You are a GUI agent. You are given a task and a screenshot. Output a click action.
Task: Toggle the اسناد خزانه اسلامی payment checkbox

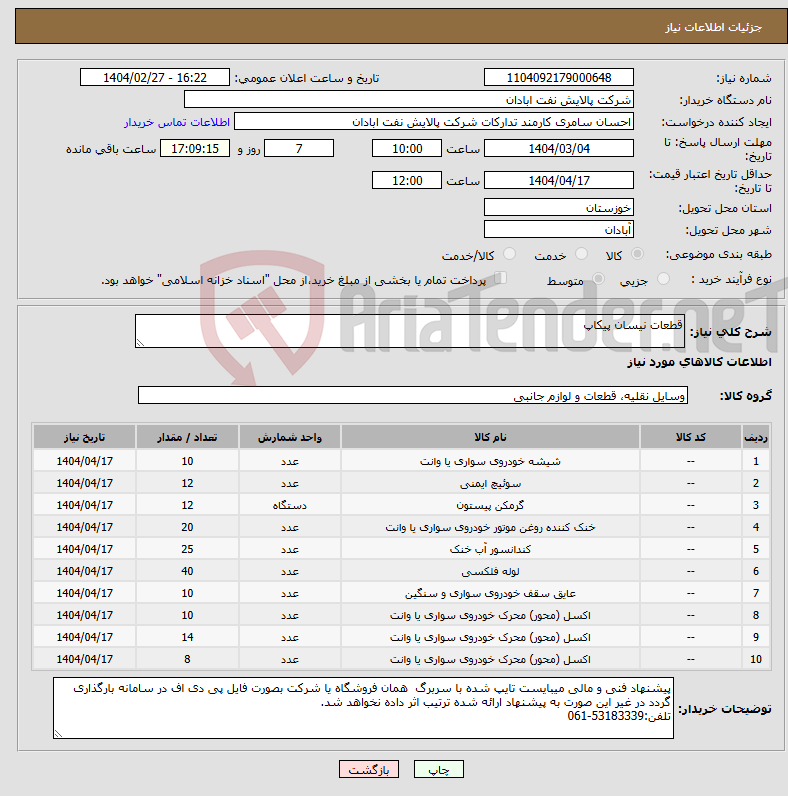pyautogui.click(x=501, y=278)
